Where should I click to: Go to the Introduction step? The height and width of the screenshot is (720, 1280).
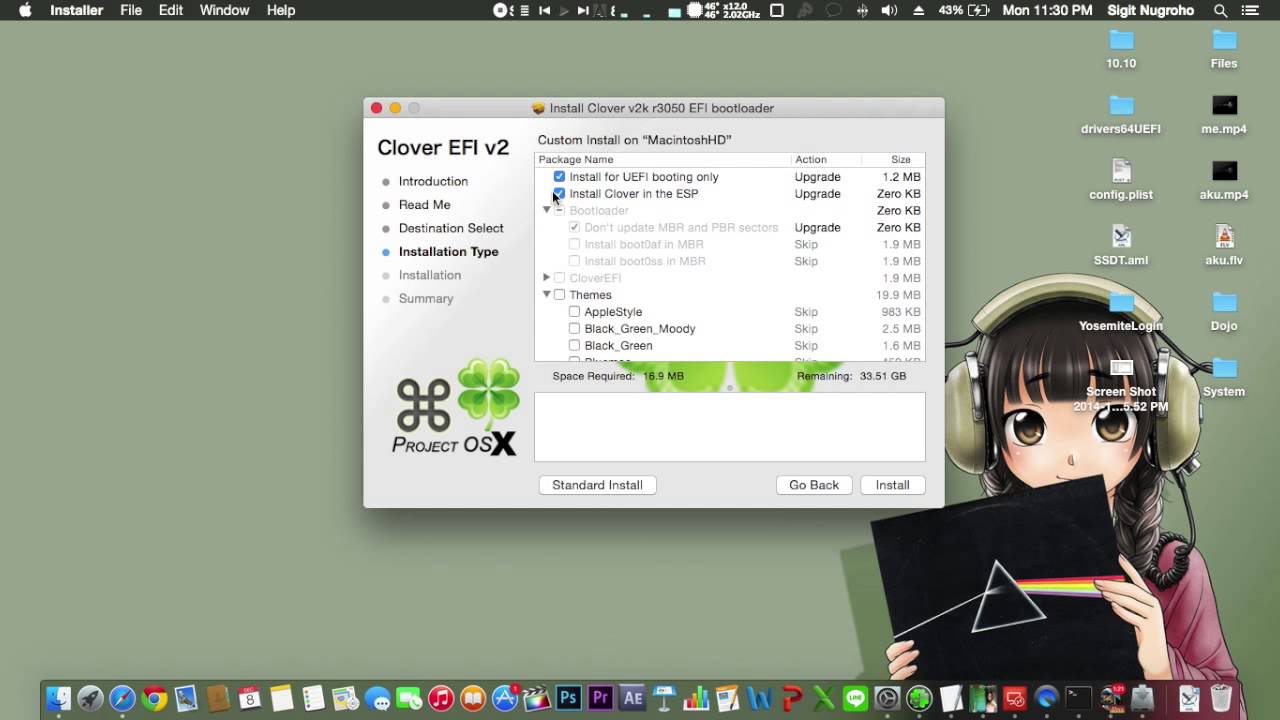[x=433, y=181]
